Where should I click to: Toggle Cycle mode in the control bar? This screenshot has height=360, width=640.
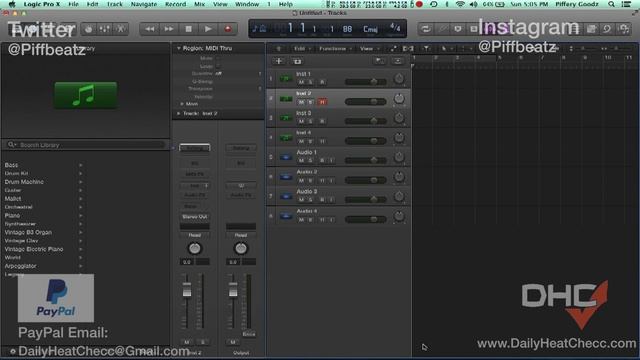[425, 29]
